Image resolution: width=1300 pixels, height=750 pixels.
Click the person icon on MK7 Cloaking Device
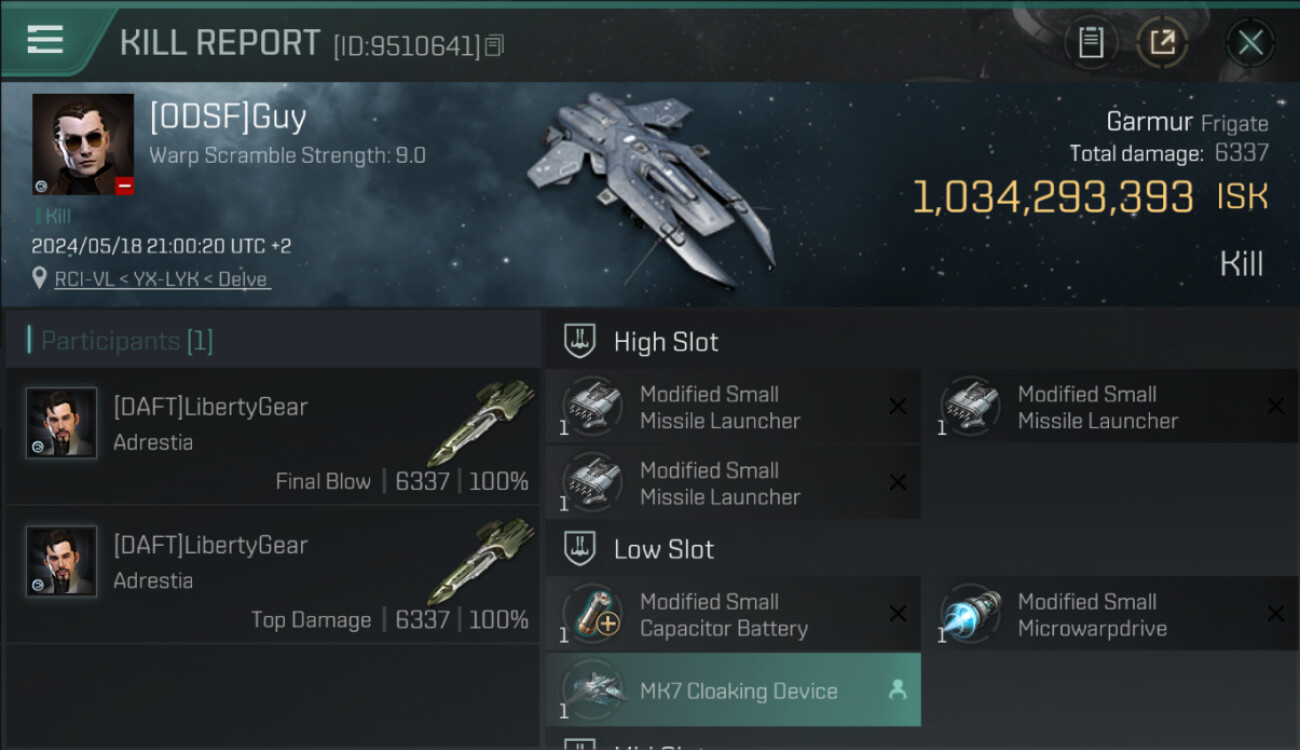897,690
